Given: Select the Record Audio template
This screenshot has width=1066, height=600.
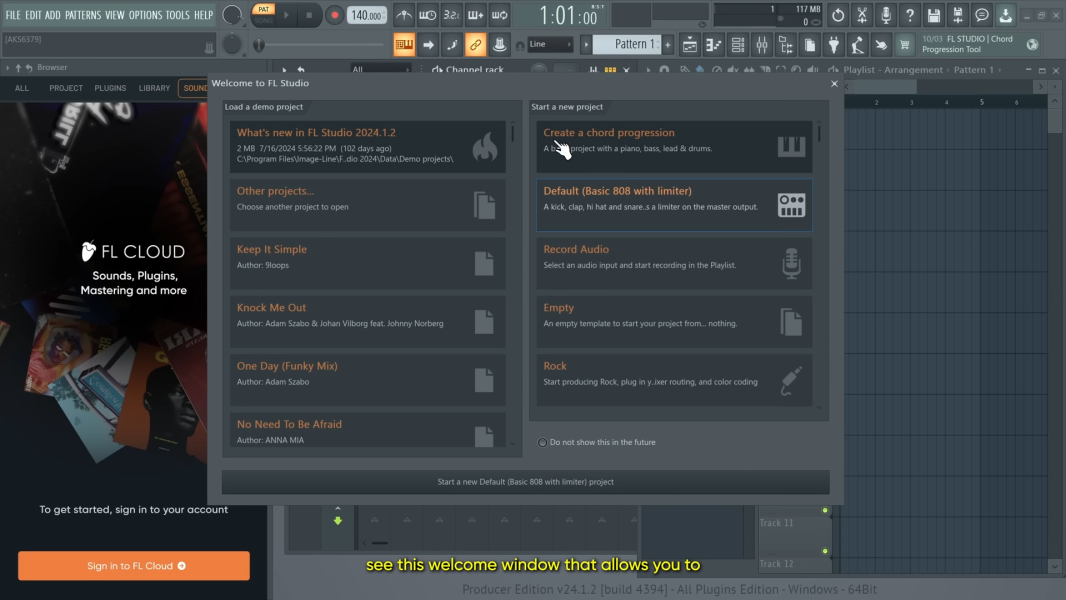Looking at the screenshot, I should (x=674, y=264).
